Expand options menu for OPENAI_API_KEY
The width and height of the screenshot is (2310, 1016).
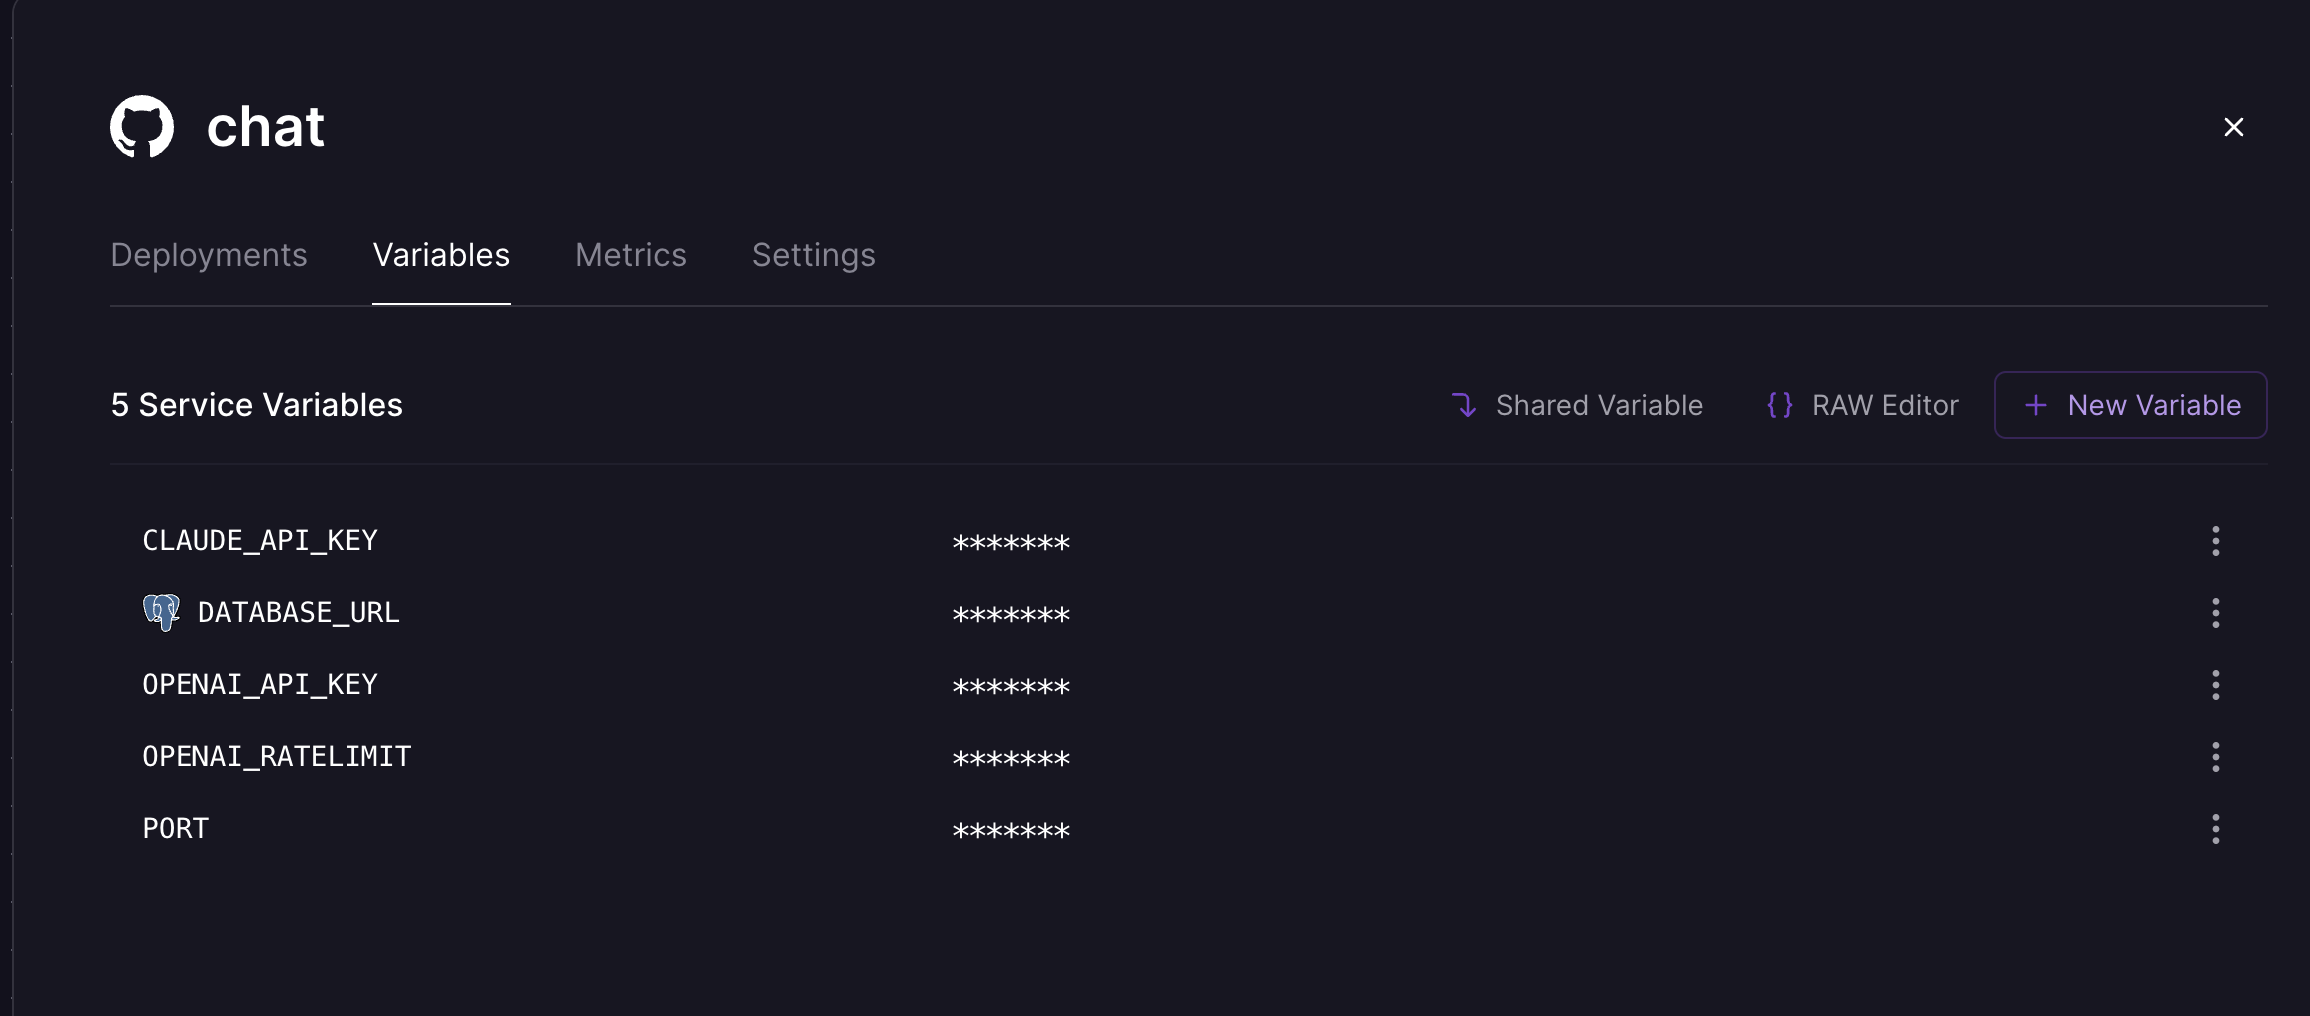[x=2215, y=685]
